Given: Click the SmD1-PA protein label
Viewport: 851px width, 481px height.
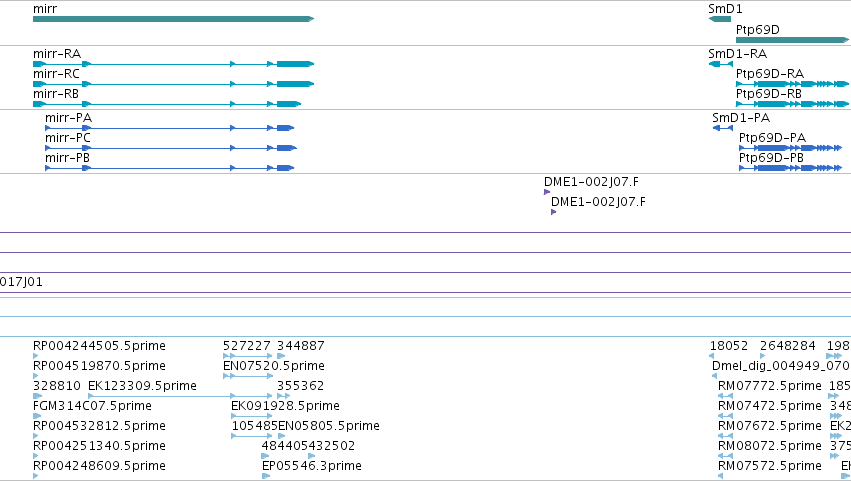Looking at the screenshot, I should [741, 118].
